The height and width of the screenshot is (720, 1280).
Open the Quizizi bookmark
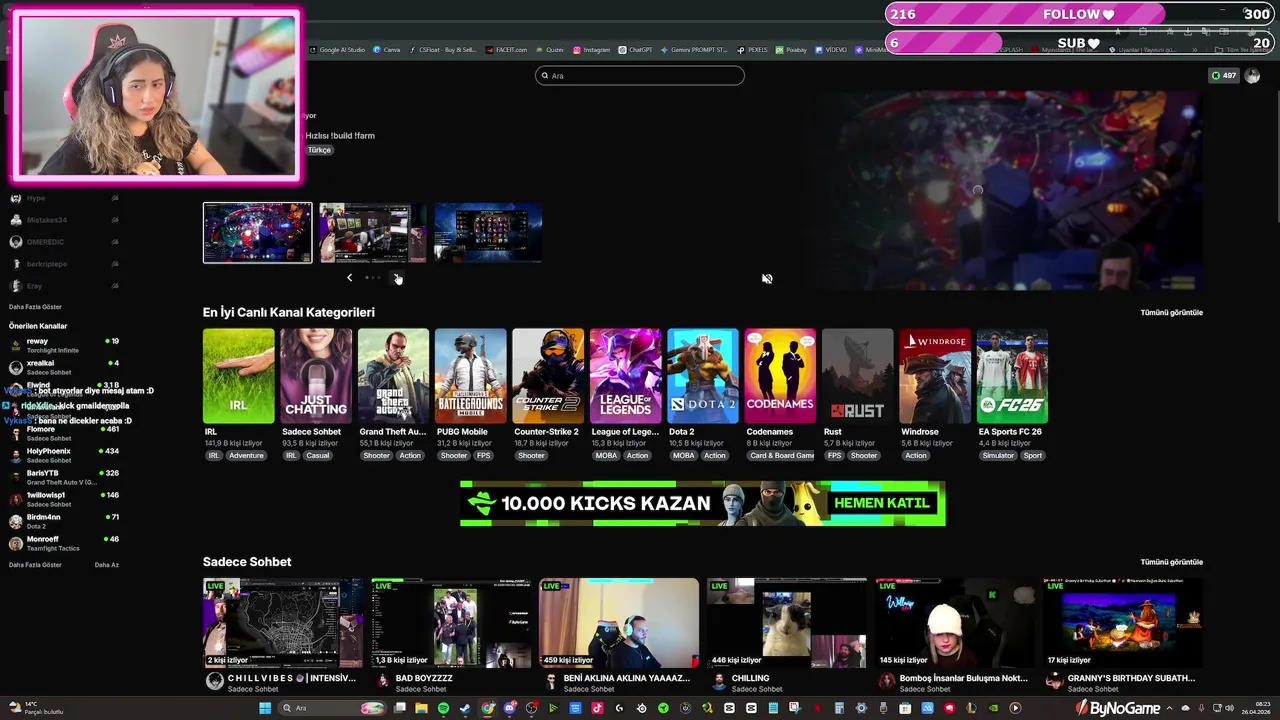pos(550,49)
